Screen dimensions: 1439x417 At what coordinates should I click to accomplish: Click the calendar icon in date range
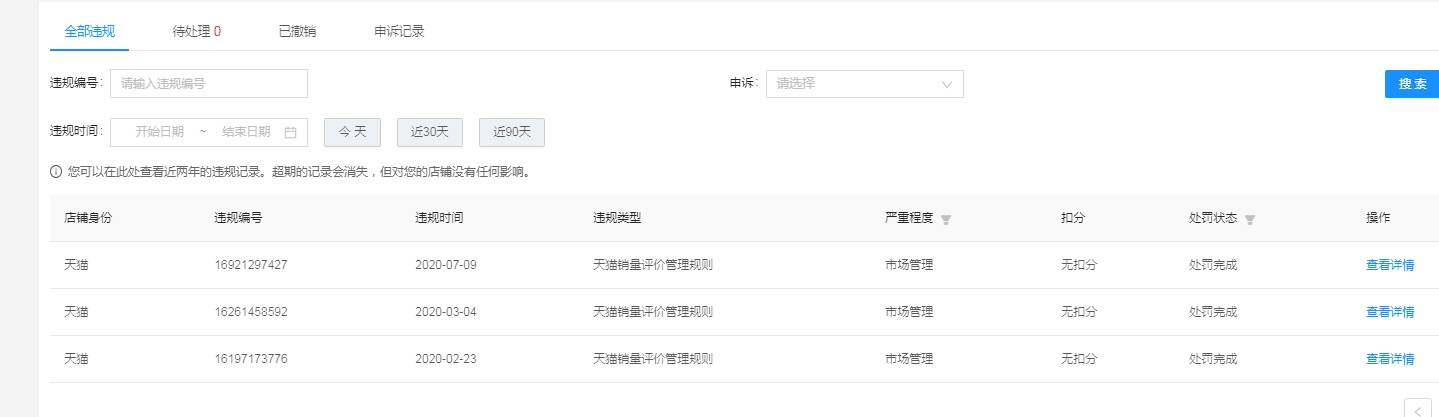point(290,132)
